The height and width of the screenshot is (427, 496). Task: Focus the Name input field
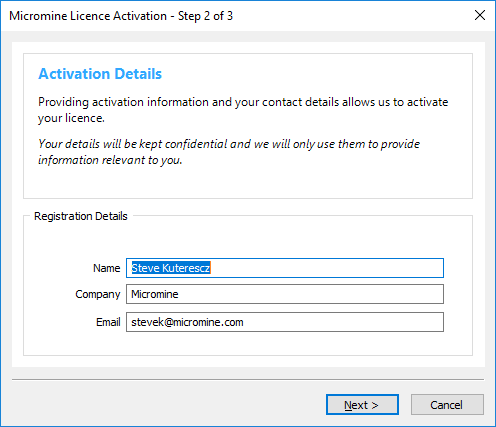285,268
